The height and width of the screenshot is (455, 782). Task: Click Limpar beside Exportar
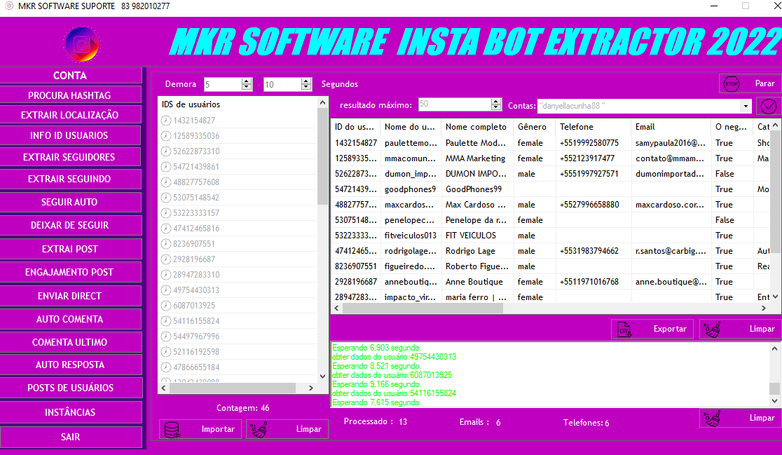(740, 329)
